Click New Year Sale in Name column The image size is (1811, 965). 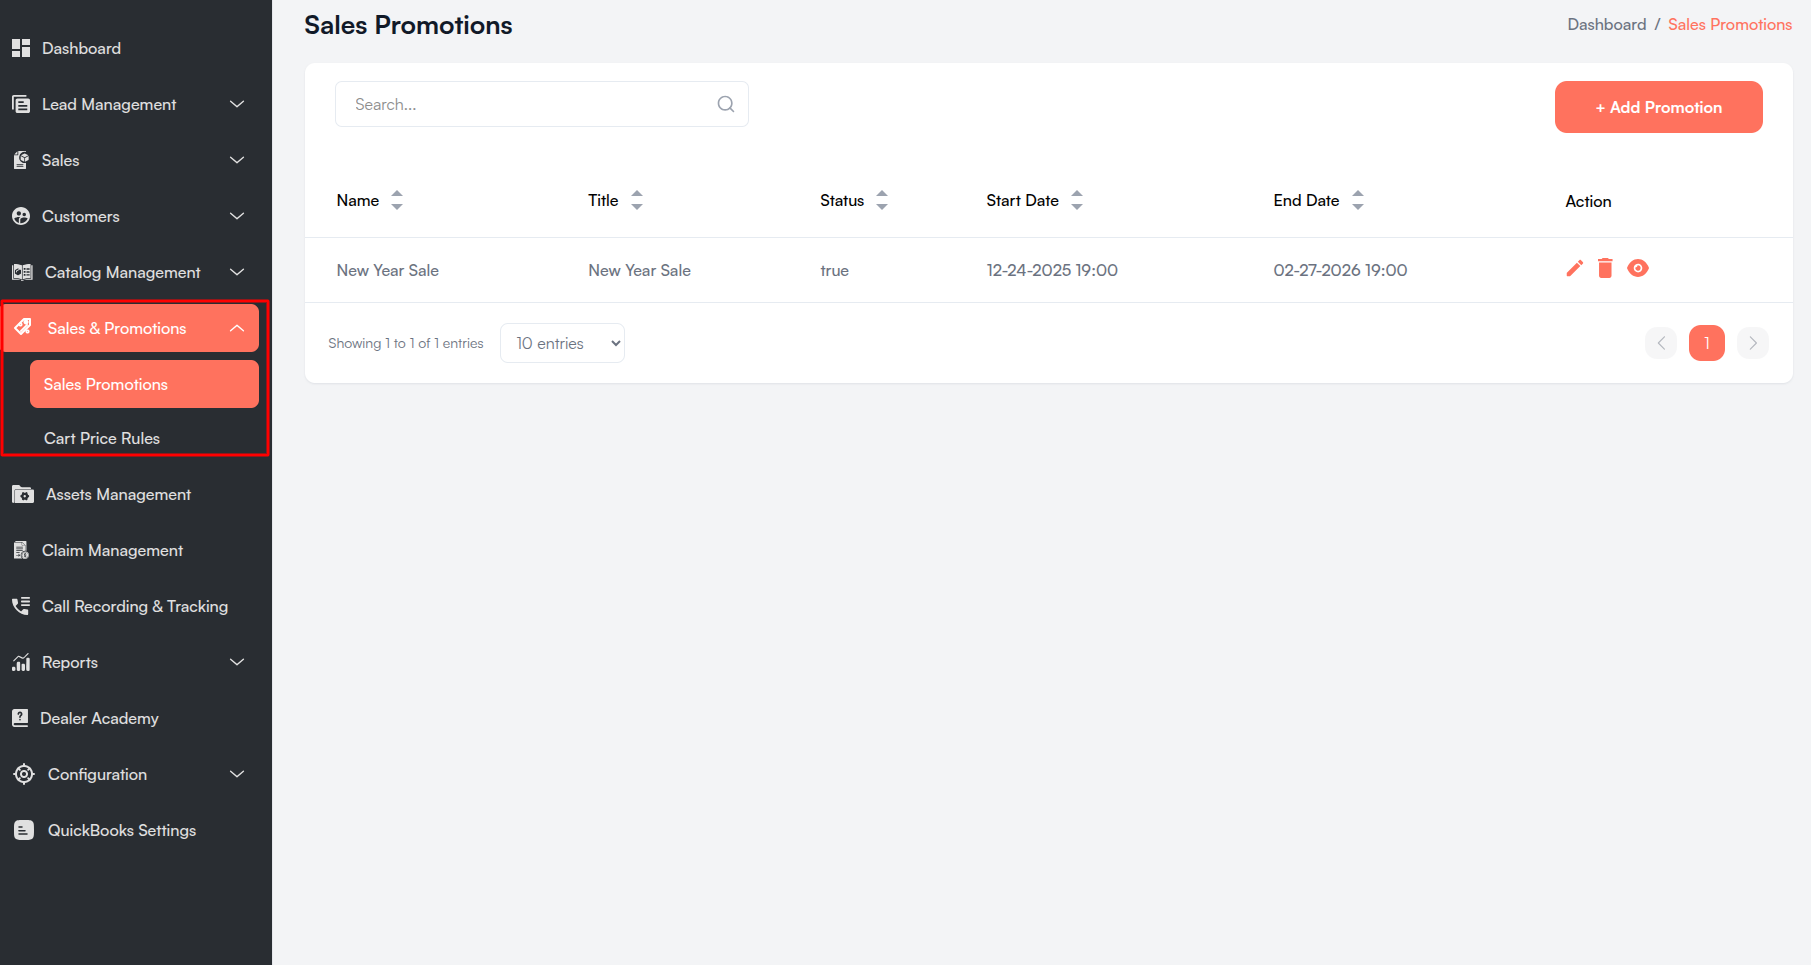(388, 270)
